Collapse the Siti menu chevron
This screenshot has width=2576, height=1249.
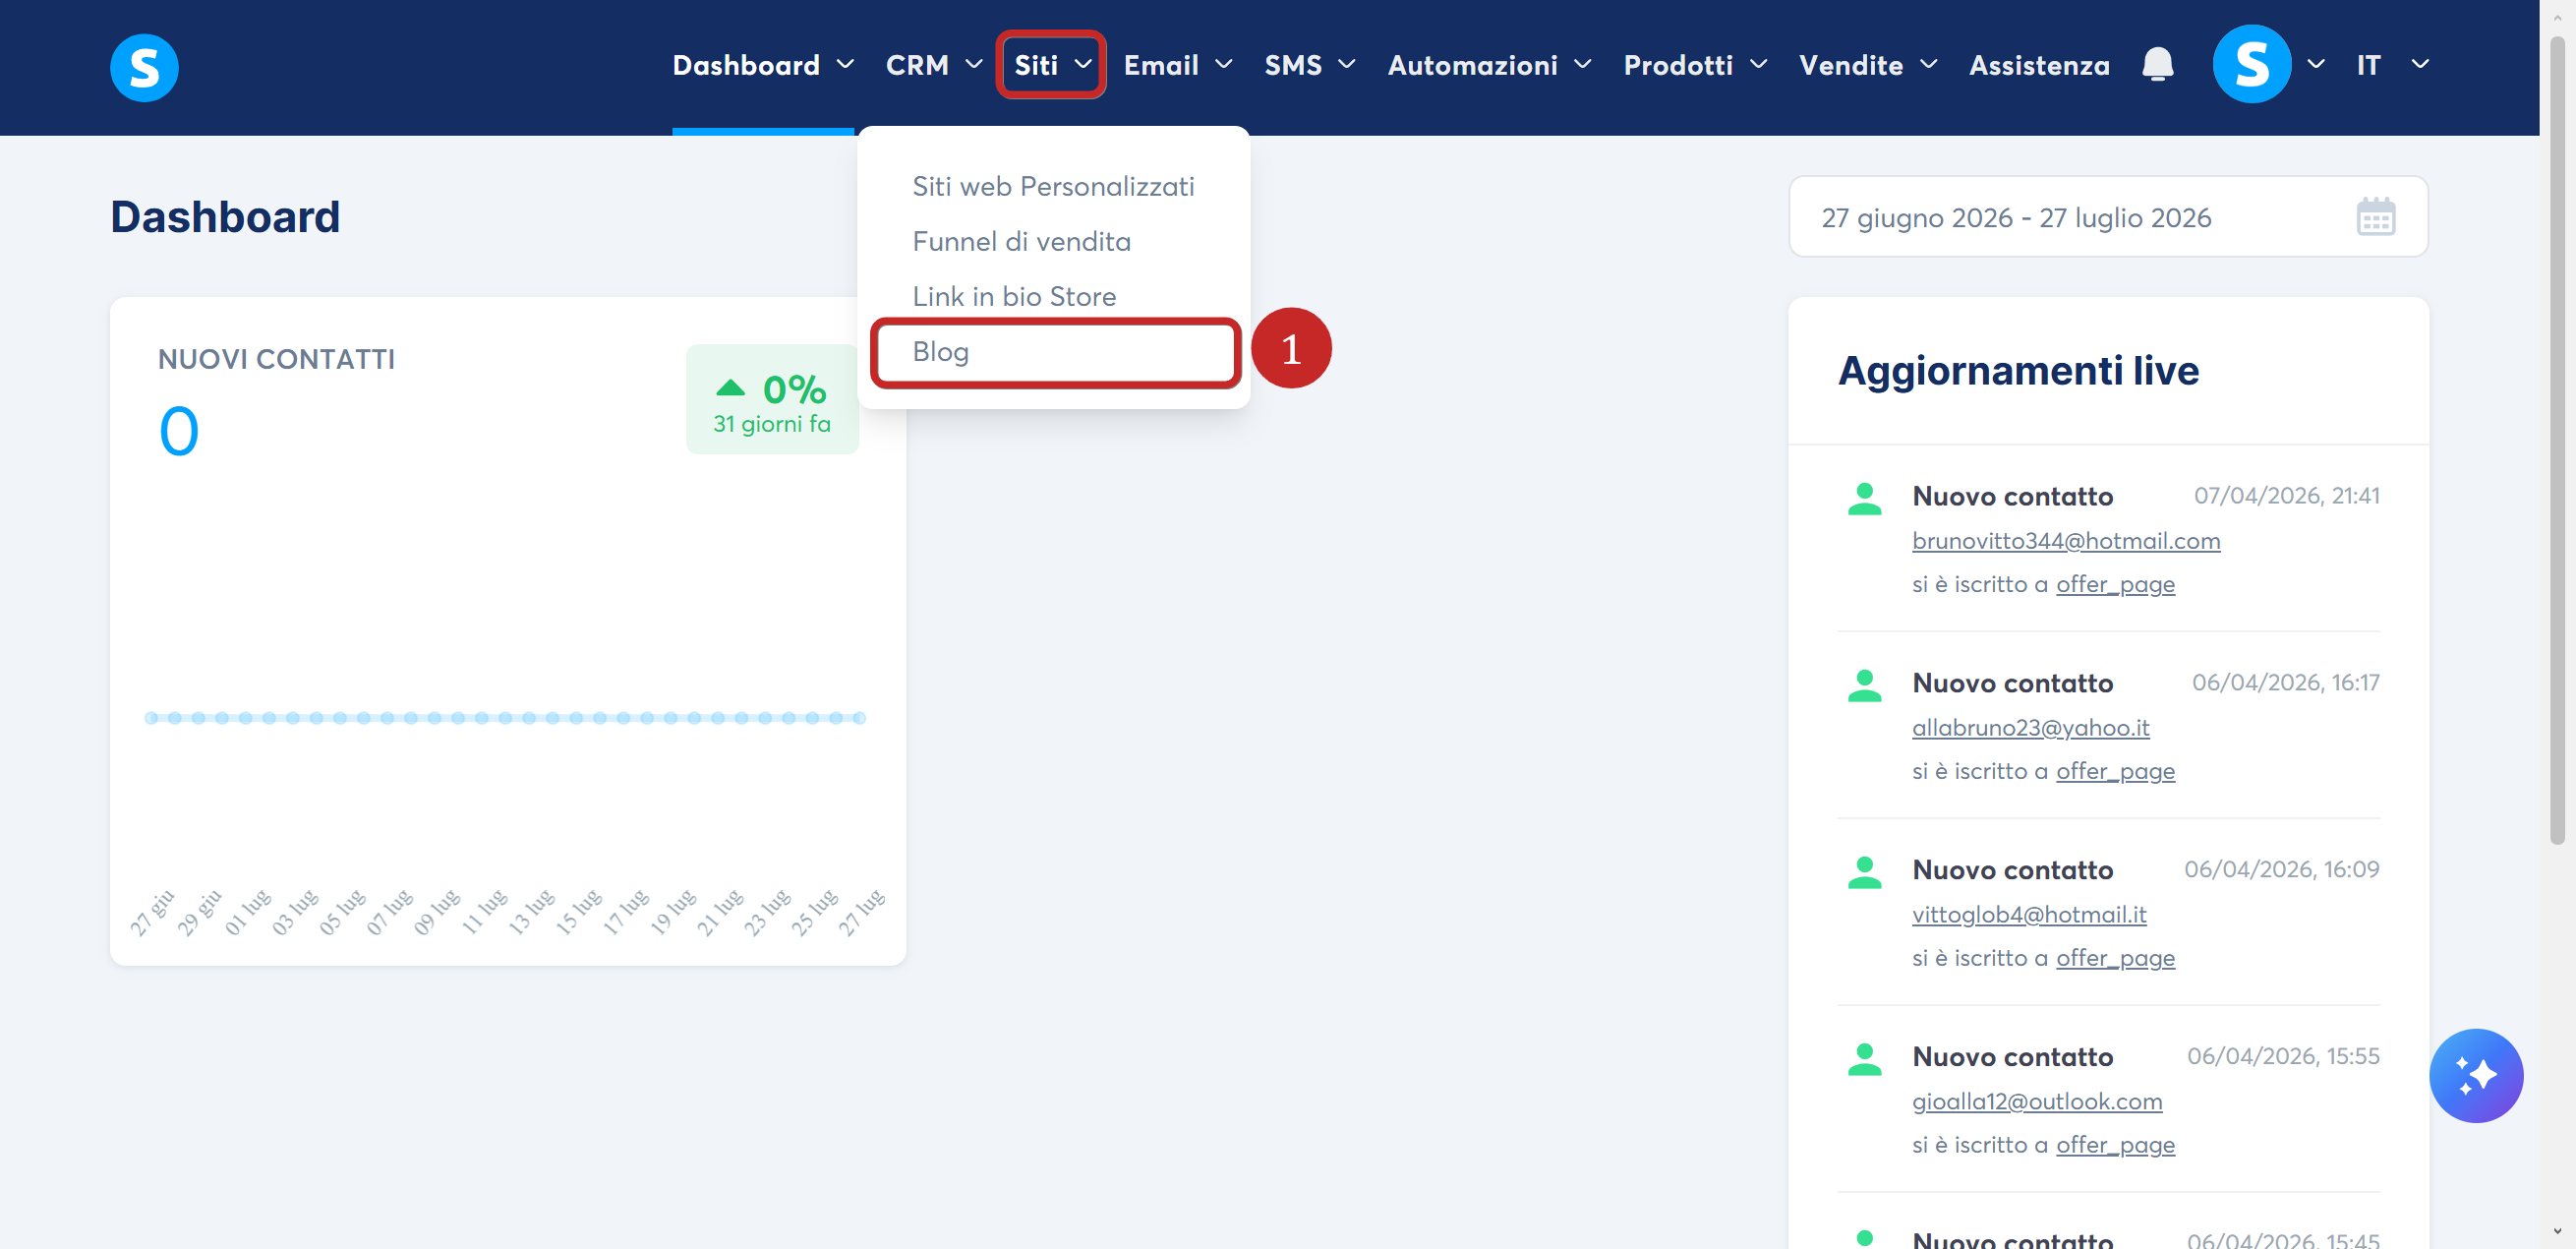[1083, 65]
